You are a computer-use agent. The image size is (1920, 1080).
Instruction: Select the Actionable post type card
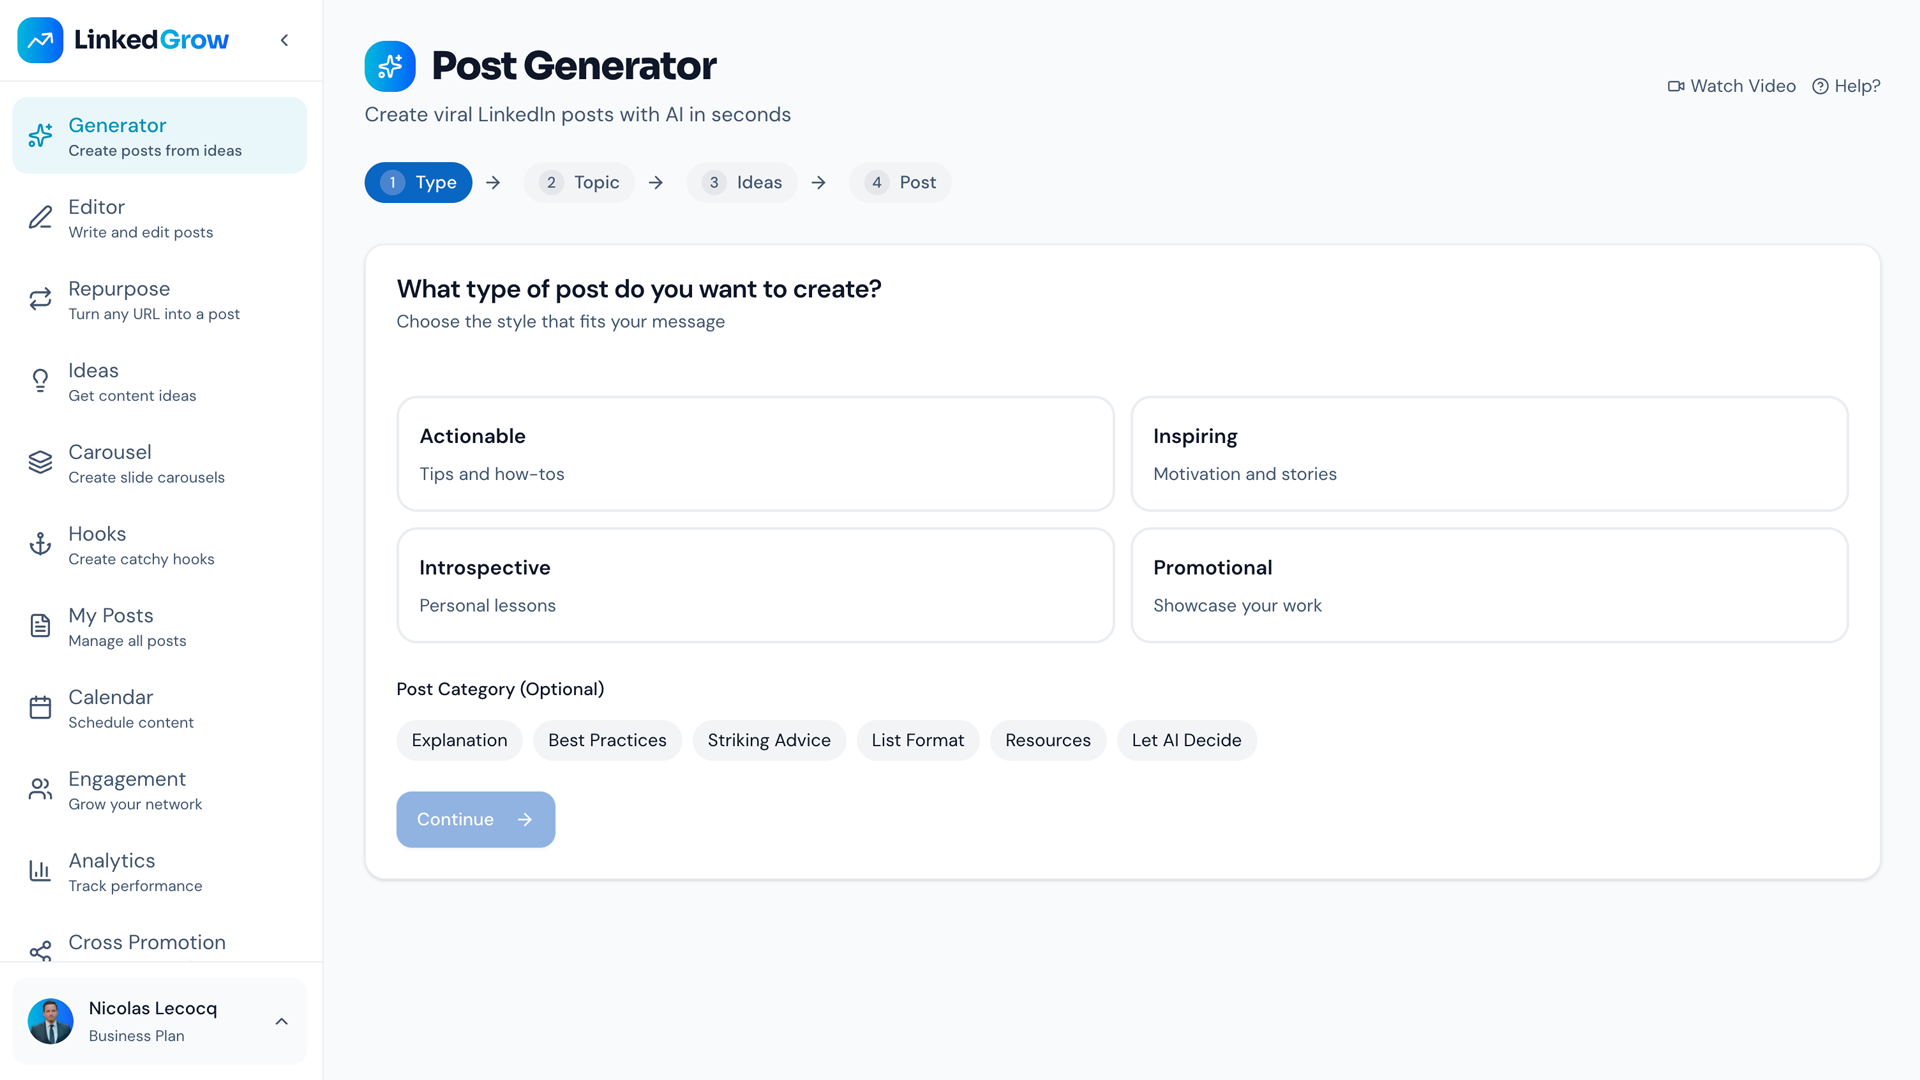click(x=755, y=454)
